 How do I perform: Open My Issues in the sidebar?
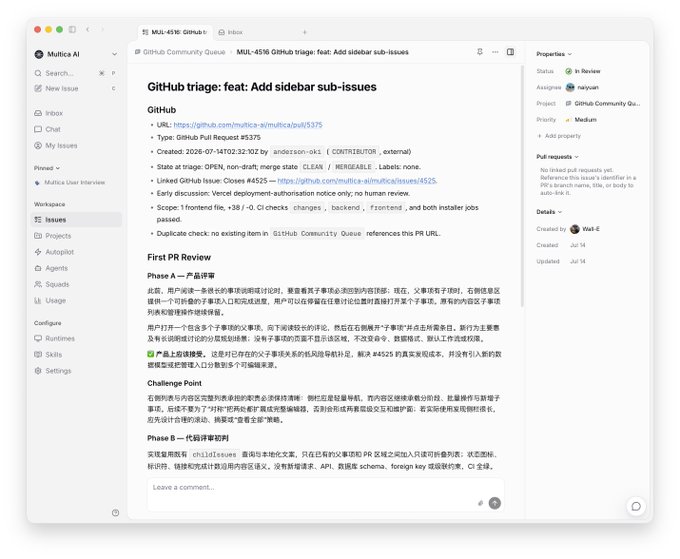tap(76, 146)
